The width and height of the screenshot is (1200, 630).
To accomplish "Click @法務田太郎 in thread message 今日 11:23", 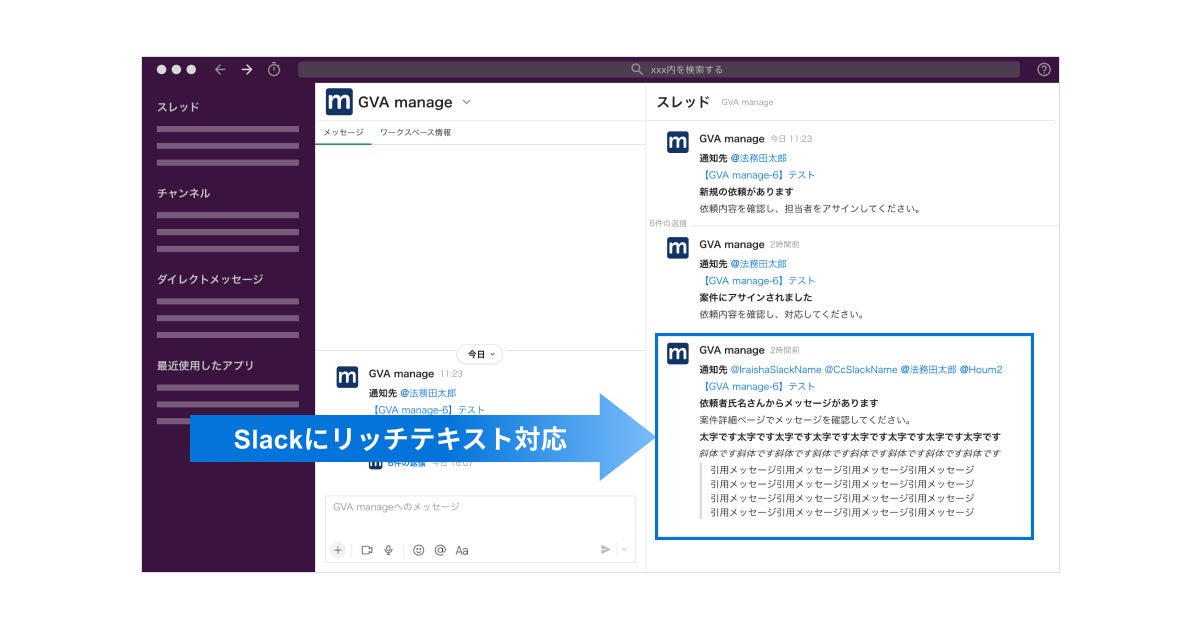I will click(x=758, y=158).
